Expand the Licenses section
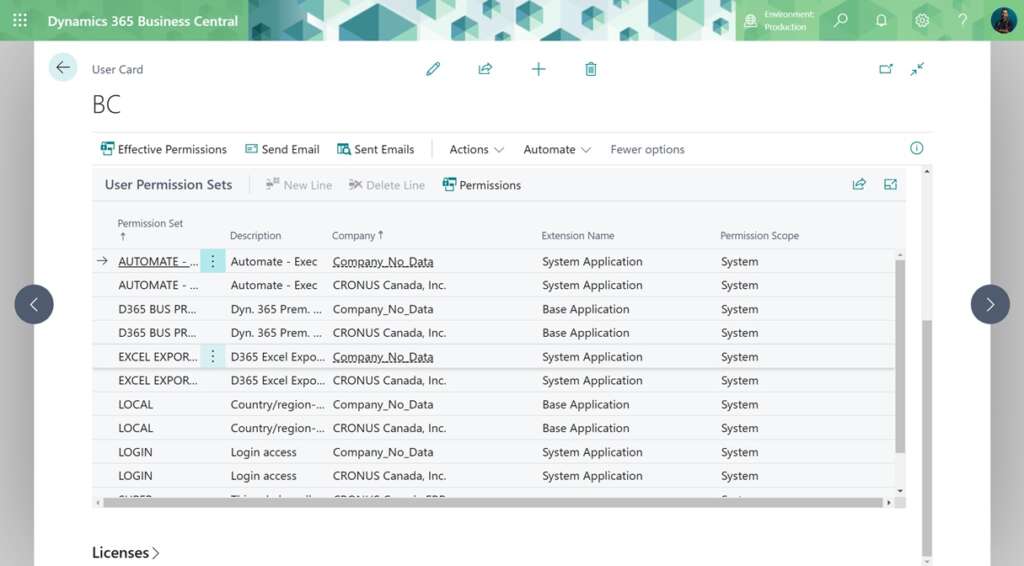 pyautogui.click(x=125, y=552)
